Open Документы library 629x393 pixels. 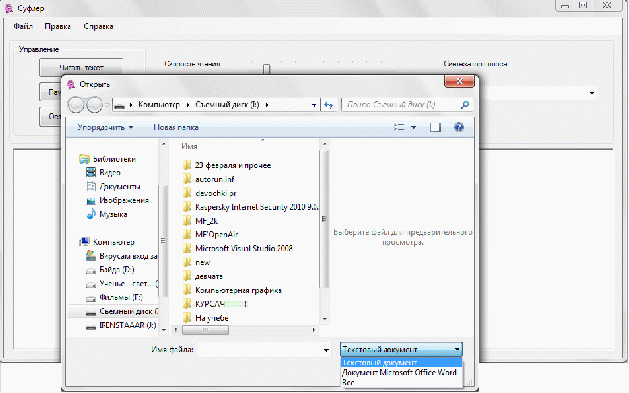114,186
